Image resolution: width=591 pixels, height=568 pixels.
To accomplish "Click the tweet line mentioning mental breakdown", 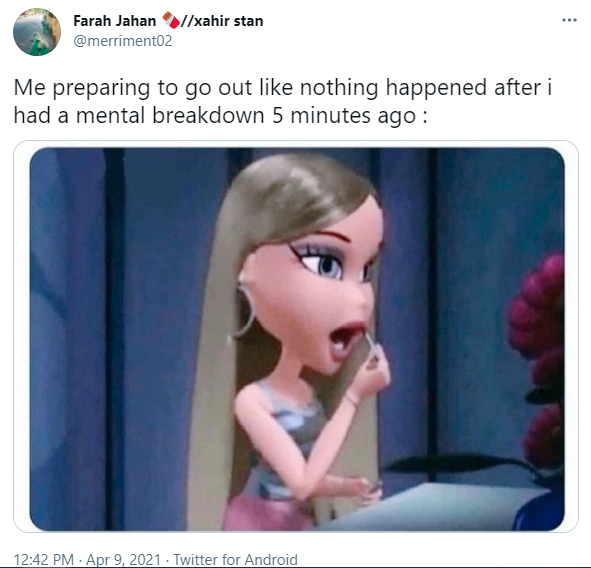I will click(220, 115).
